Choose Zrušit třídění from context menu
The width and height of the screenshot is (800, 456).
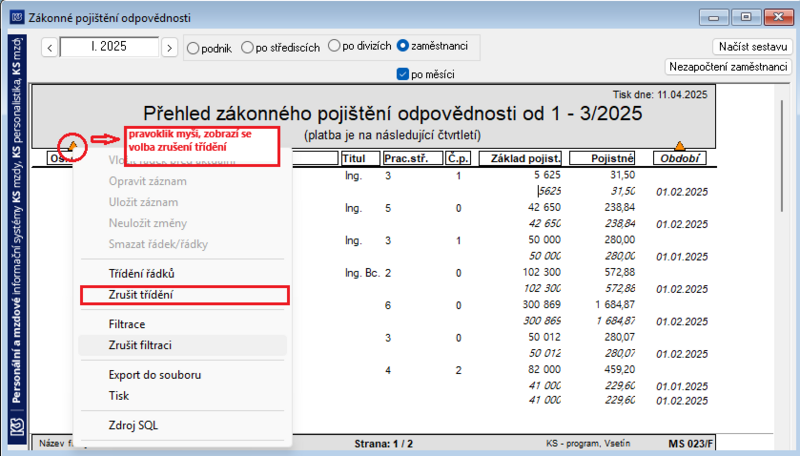pos(185,295)
